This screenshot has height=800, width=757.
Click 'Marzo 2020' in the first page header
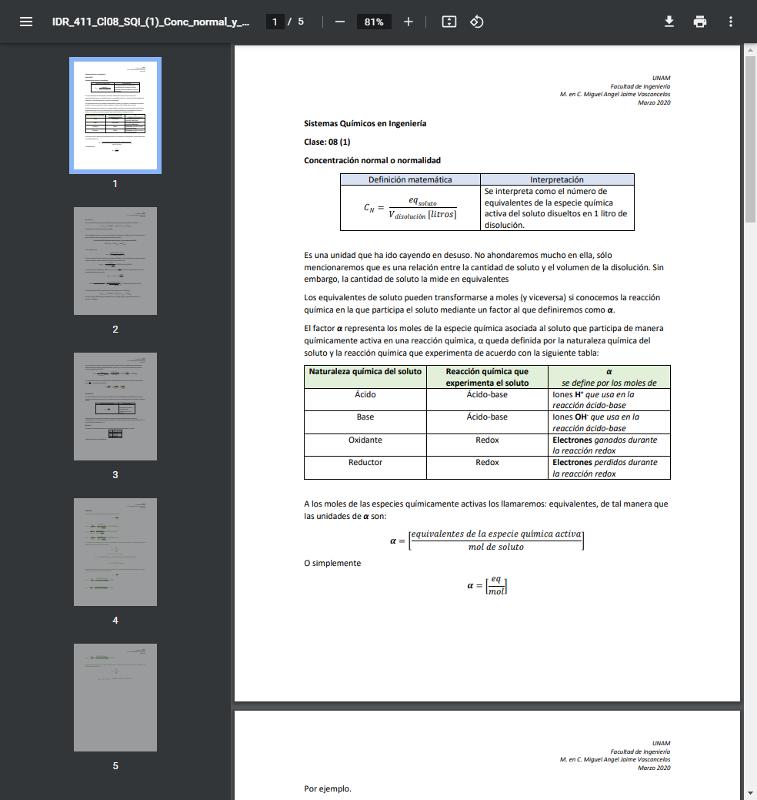(x=654, y=103)
